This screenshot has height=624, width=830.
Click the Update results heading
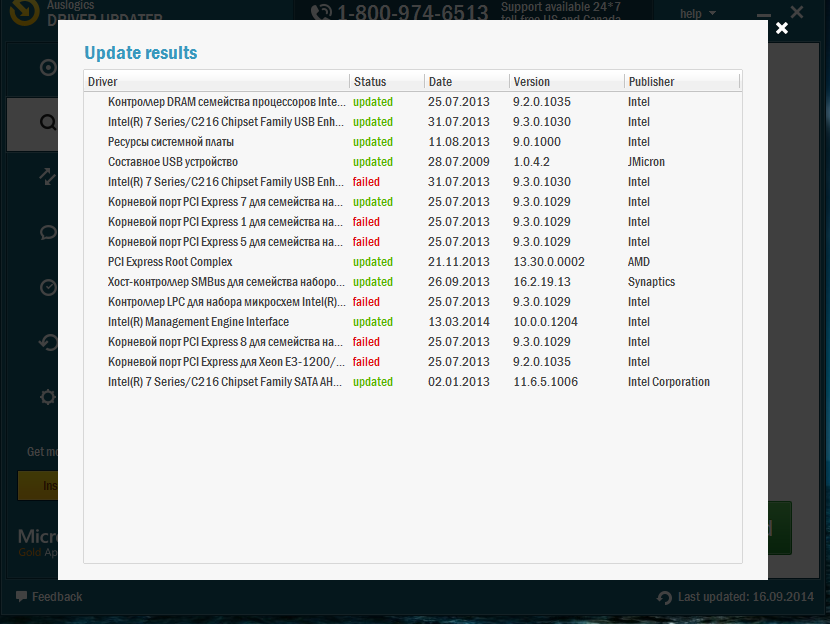[141, 53]
